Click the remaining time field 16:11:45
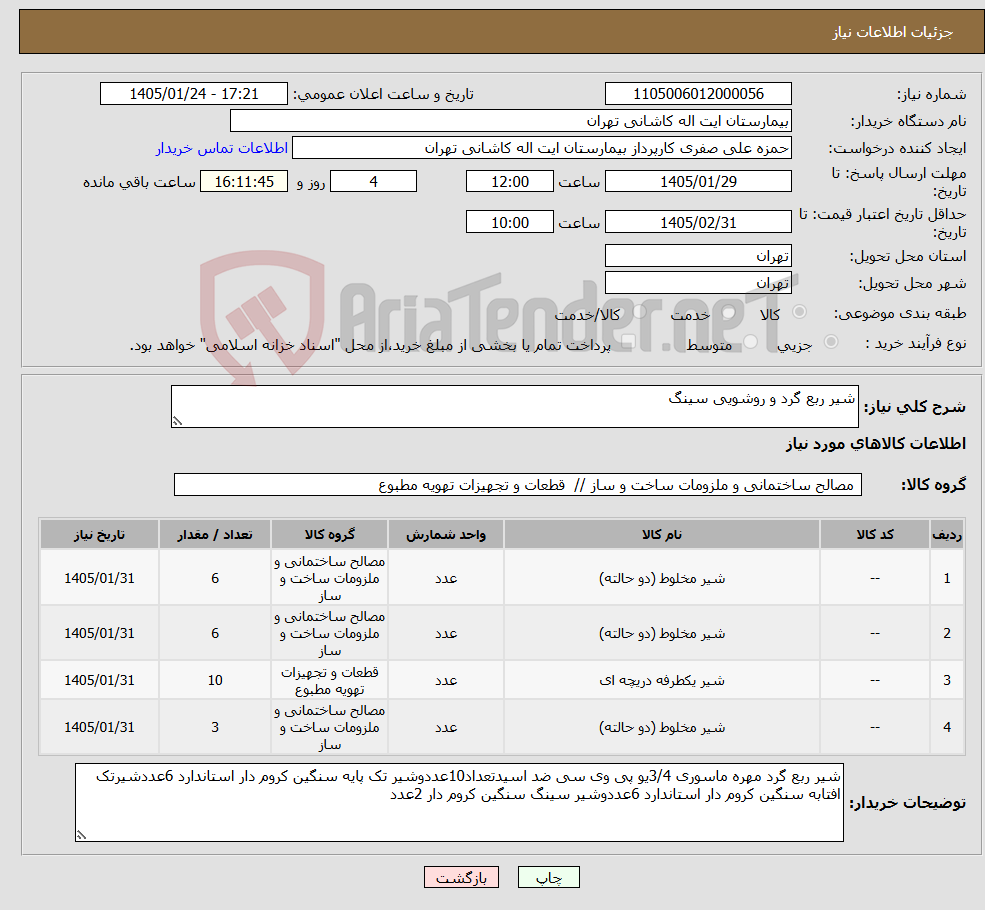The width and height of the screenshot is (985, 910). pos(244,181)
